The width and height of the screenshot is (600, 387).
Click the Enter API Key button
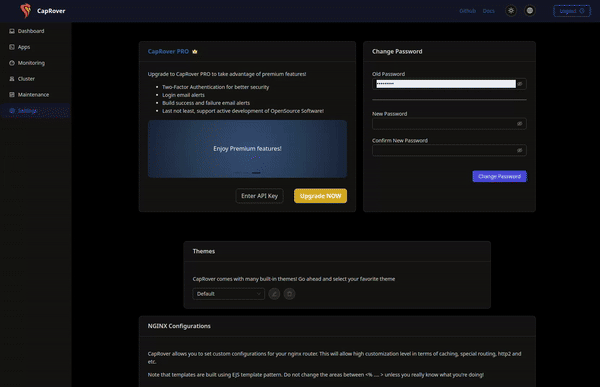pyautogui.click(x=259, y=196)
